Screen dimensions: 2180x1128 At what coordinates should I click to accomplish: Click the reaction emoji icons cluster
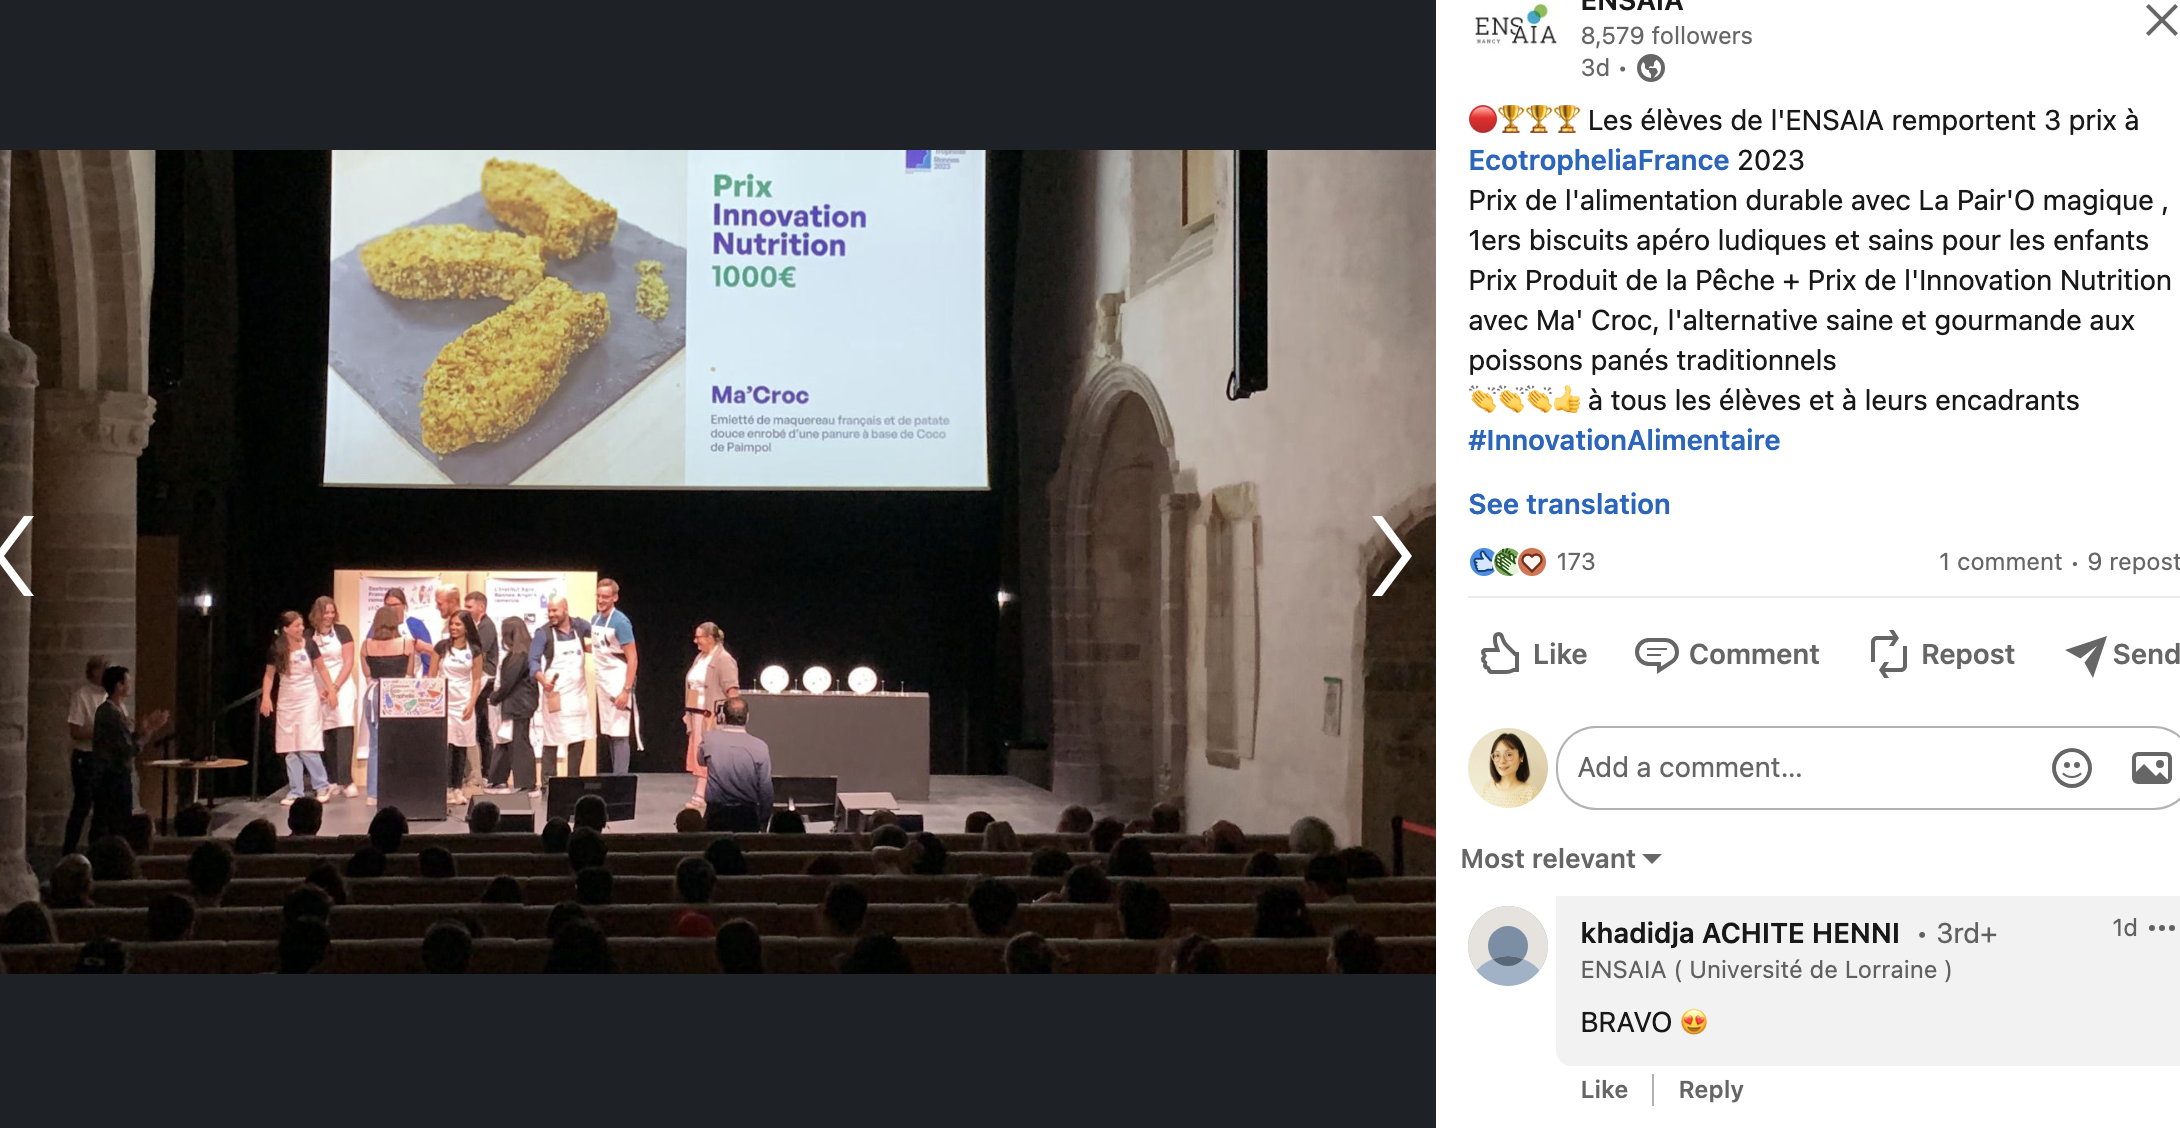click(x=1507, y=562)
